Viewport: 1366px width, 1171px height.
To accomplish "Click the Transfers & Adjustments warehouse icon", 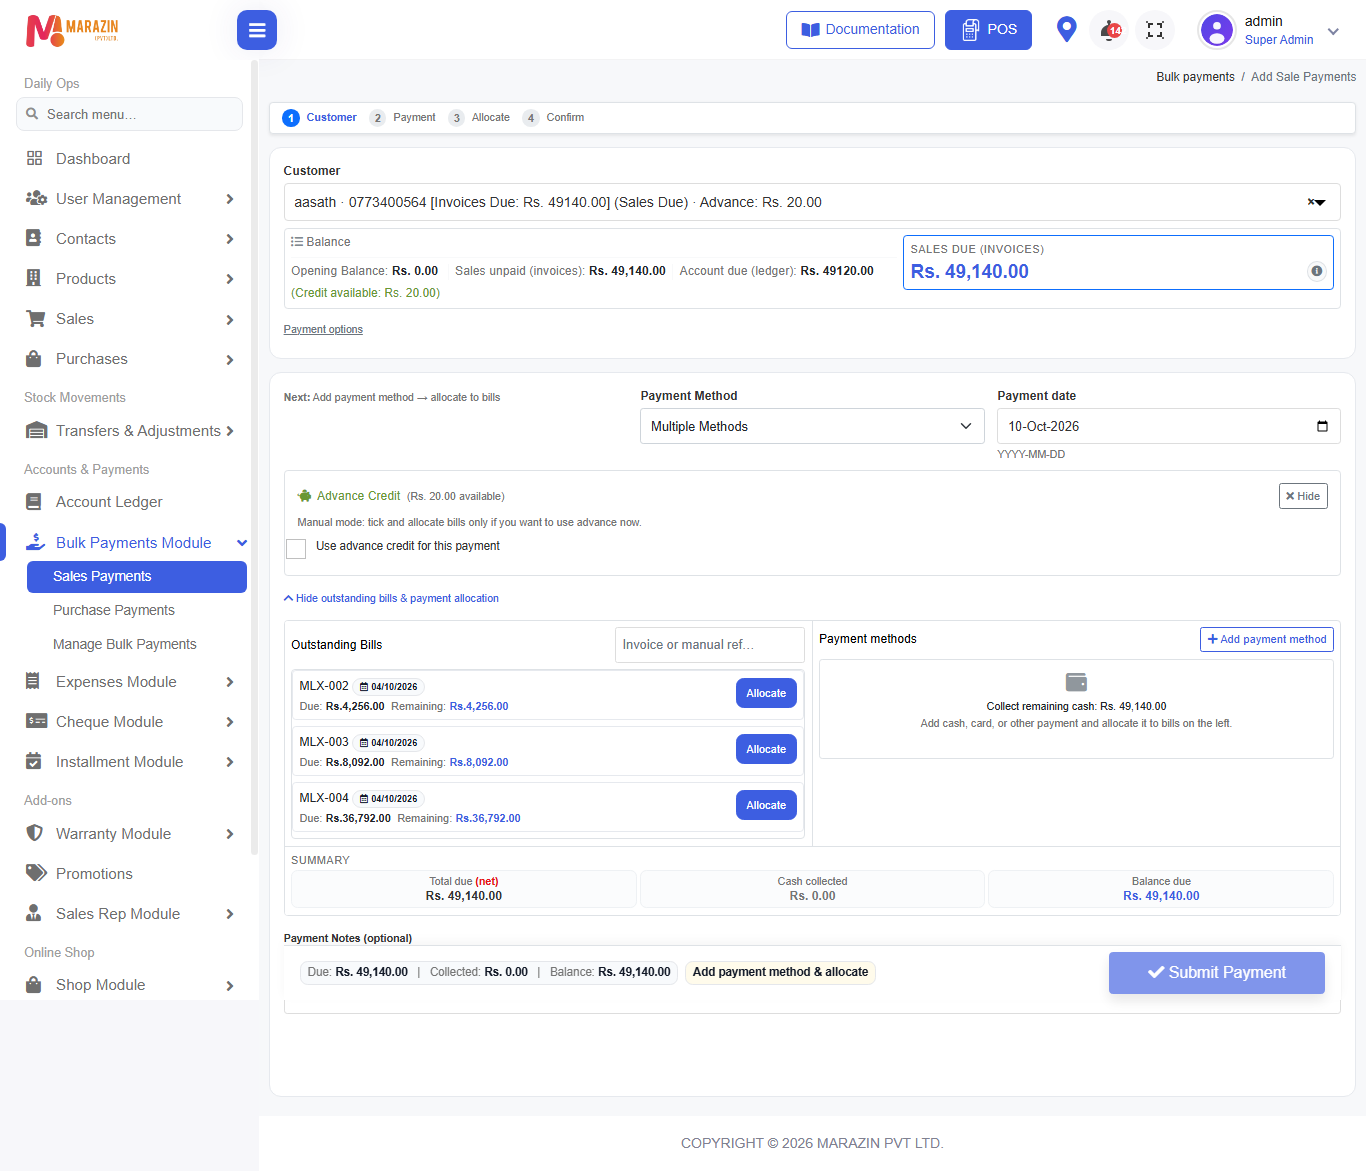I will tap(36, 431).
